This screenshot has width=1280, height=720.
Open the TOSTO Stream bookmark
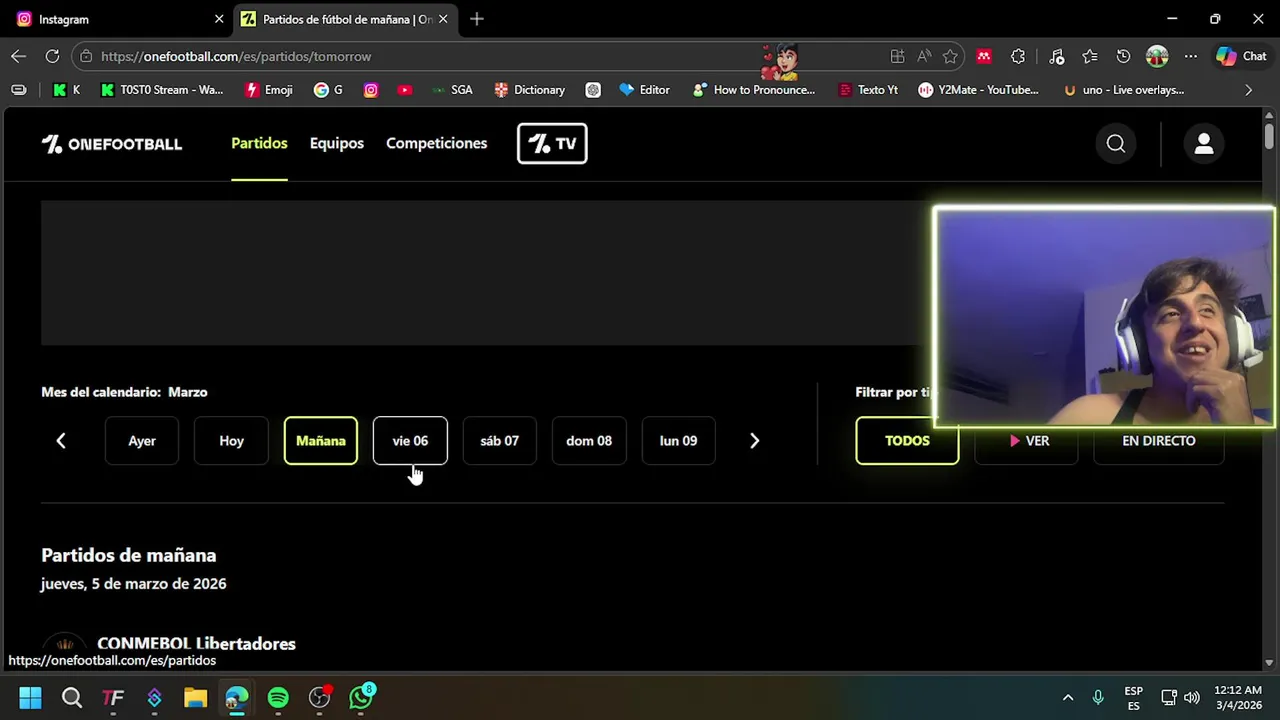tap(162, 90)
